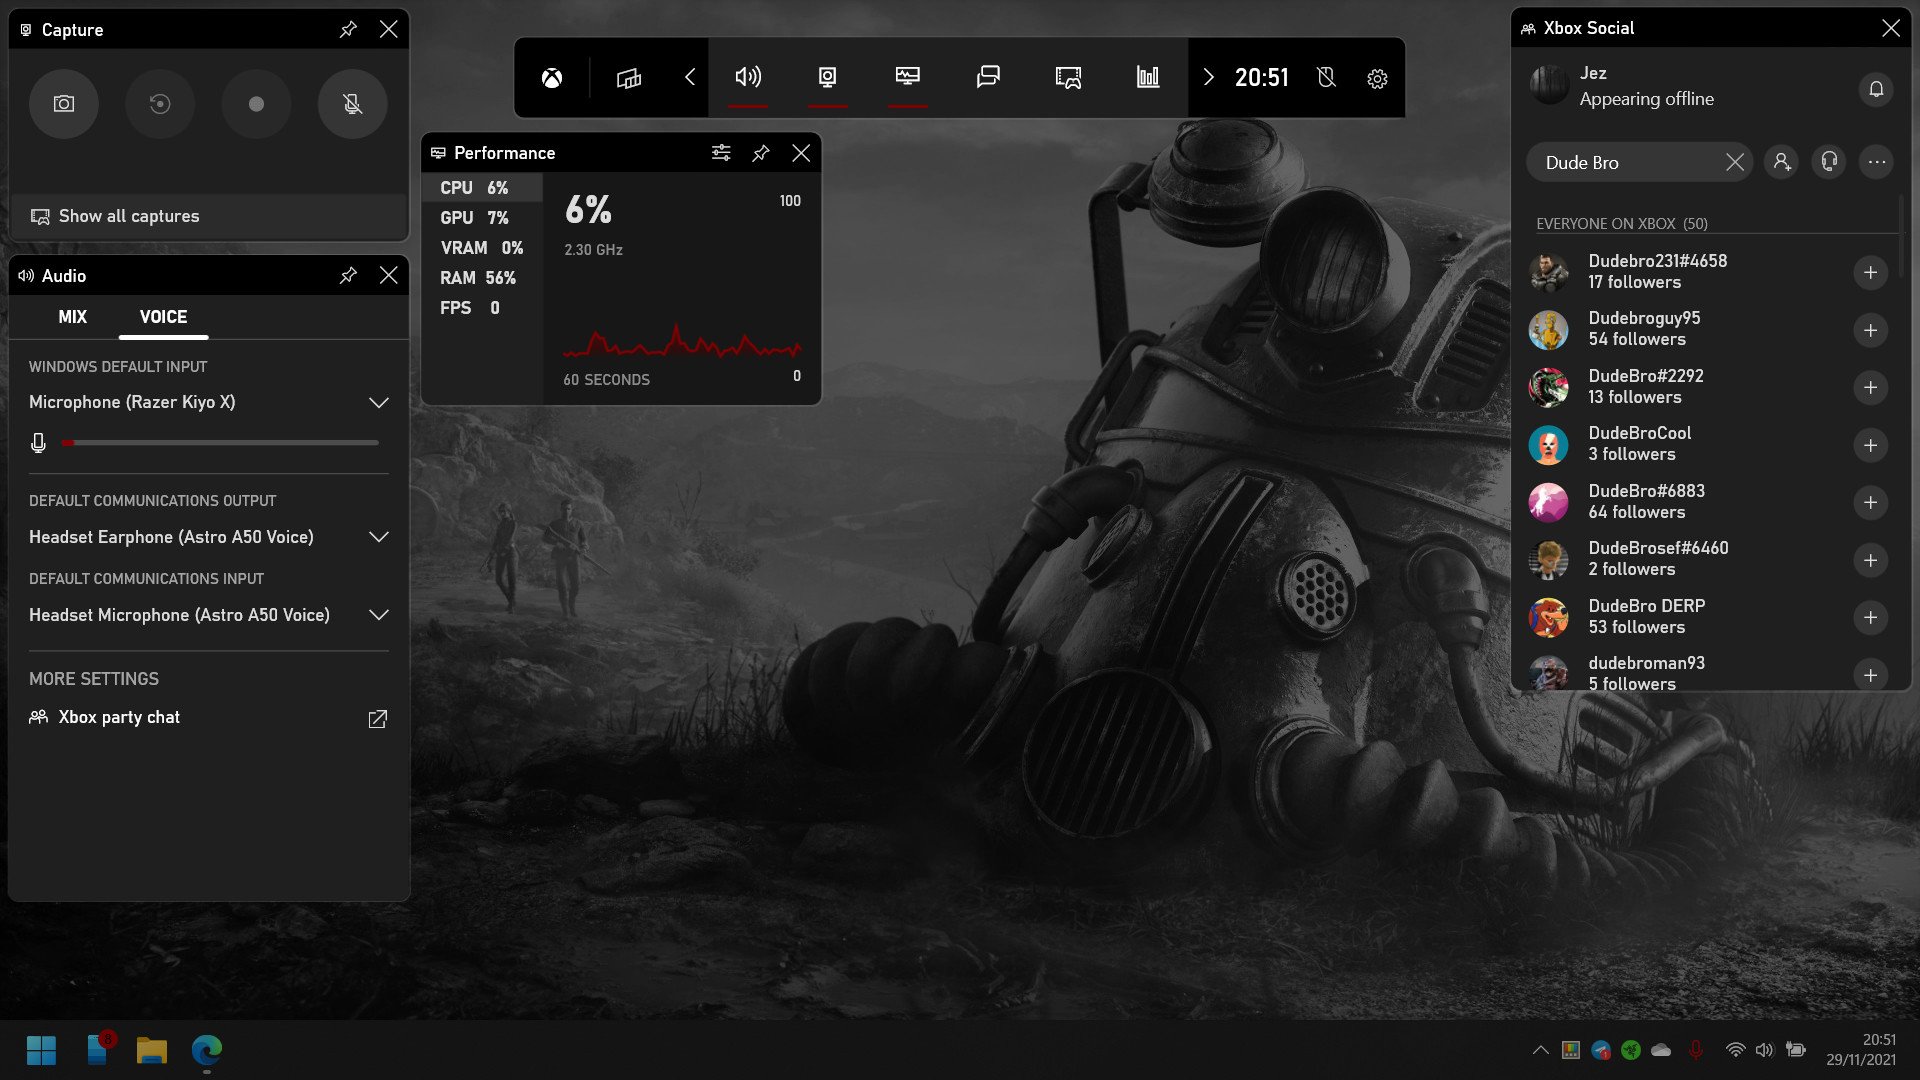This screenshot has width=1920, height=1080.
Task: Mute the microphone icon beside the slider
Action: (38, 442)
